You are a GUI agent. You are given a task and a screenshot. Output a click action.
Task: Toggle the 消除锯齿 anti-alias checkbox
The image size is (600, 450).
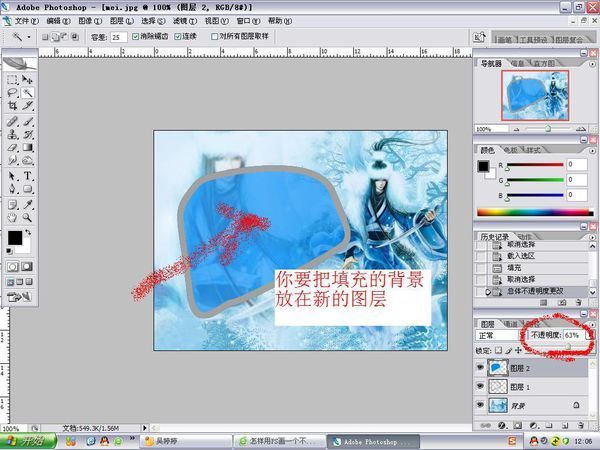tap(136, 36)
